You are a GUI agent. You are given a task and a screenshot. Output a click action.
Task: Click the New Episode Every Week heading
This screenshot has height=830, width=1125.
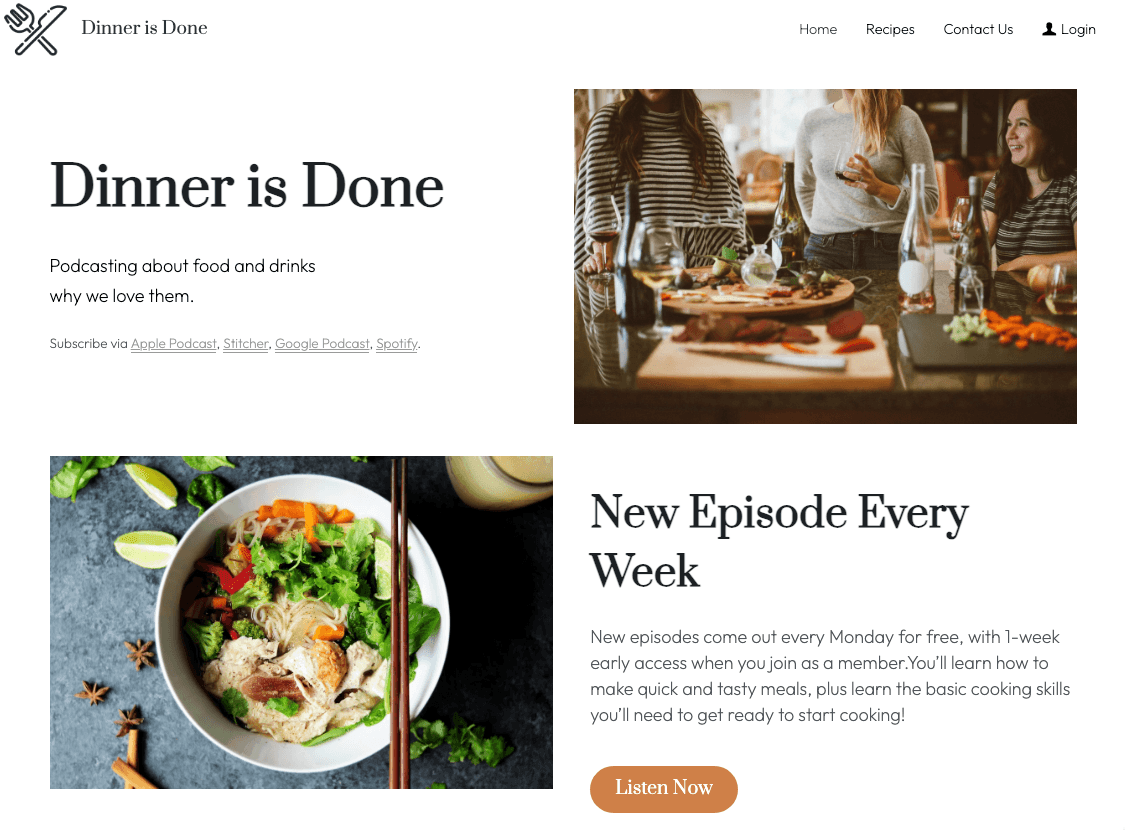tap(779, 541)
